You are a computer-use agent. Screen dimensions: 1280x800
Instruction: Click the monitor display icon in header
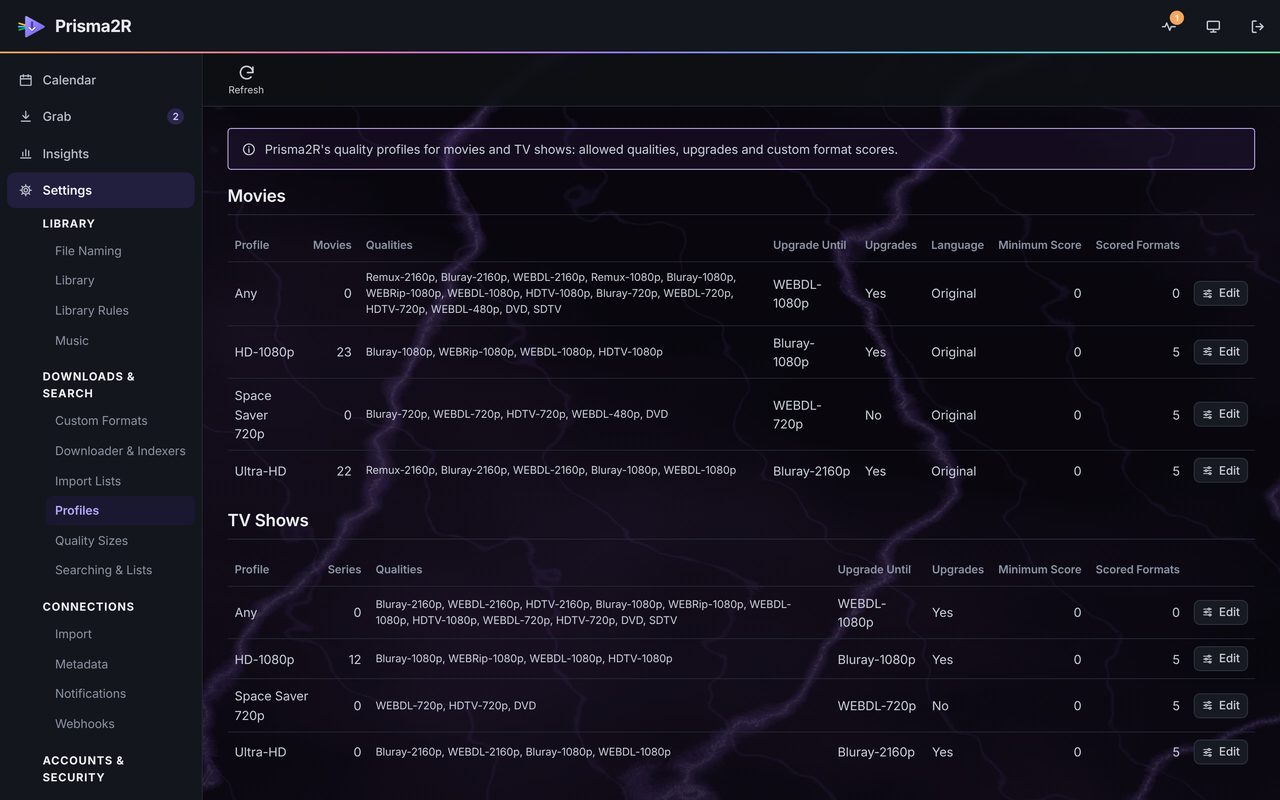[x=1213, y=27]
